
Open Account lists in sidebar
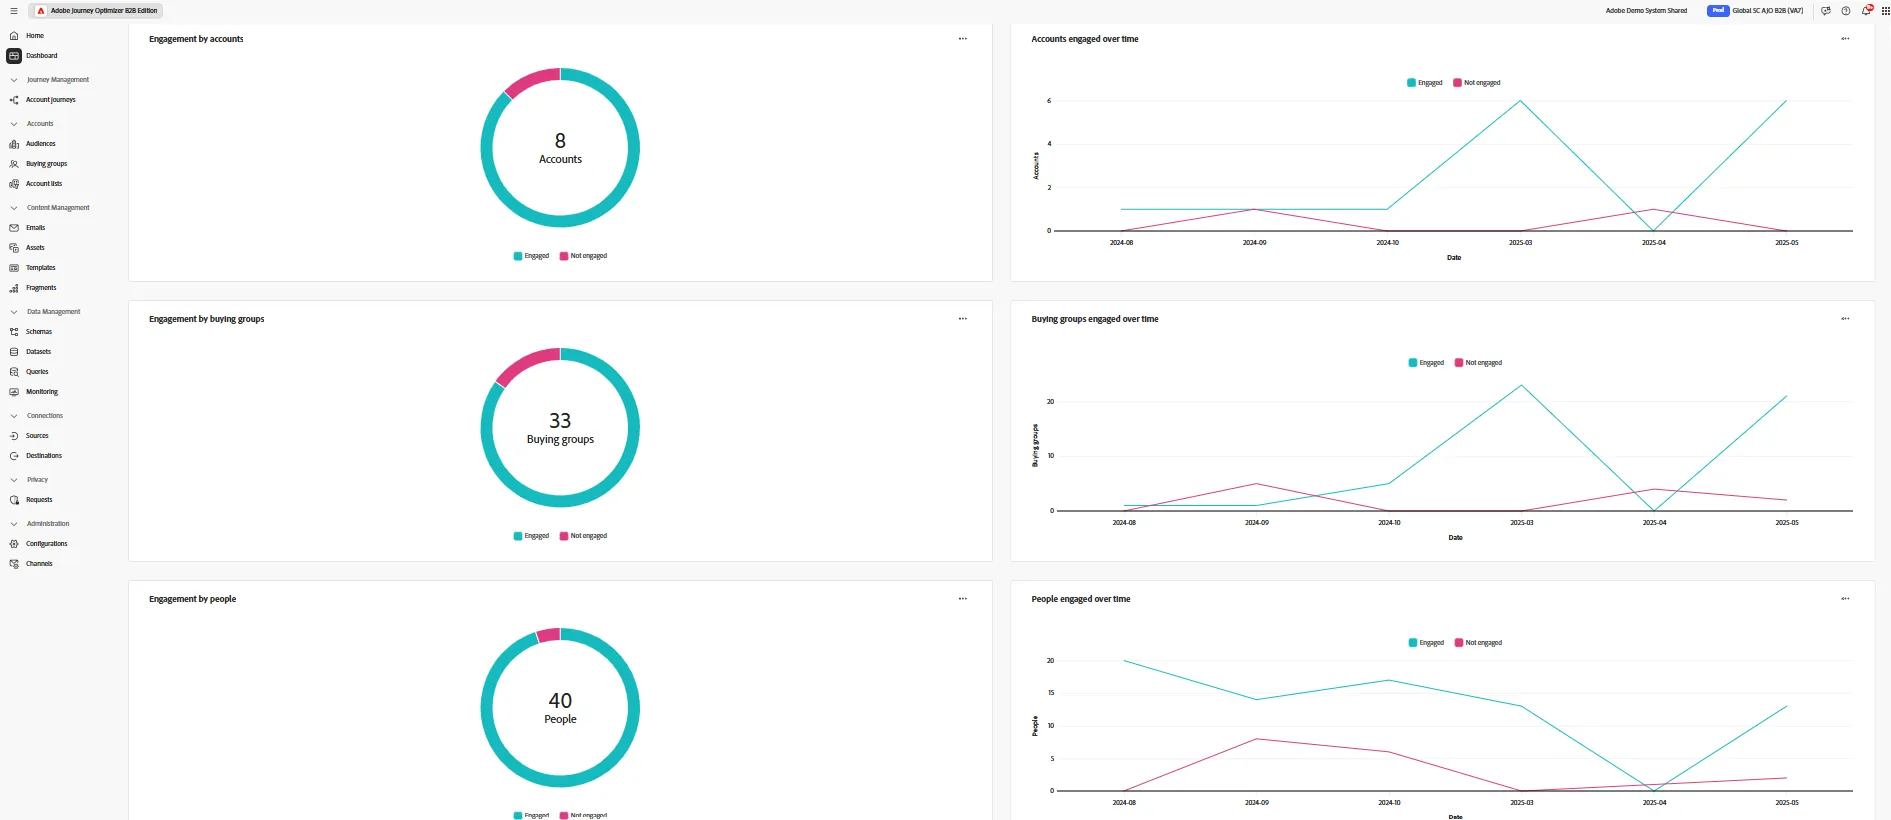coord(35,184)
